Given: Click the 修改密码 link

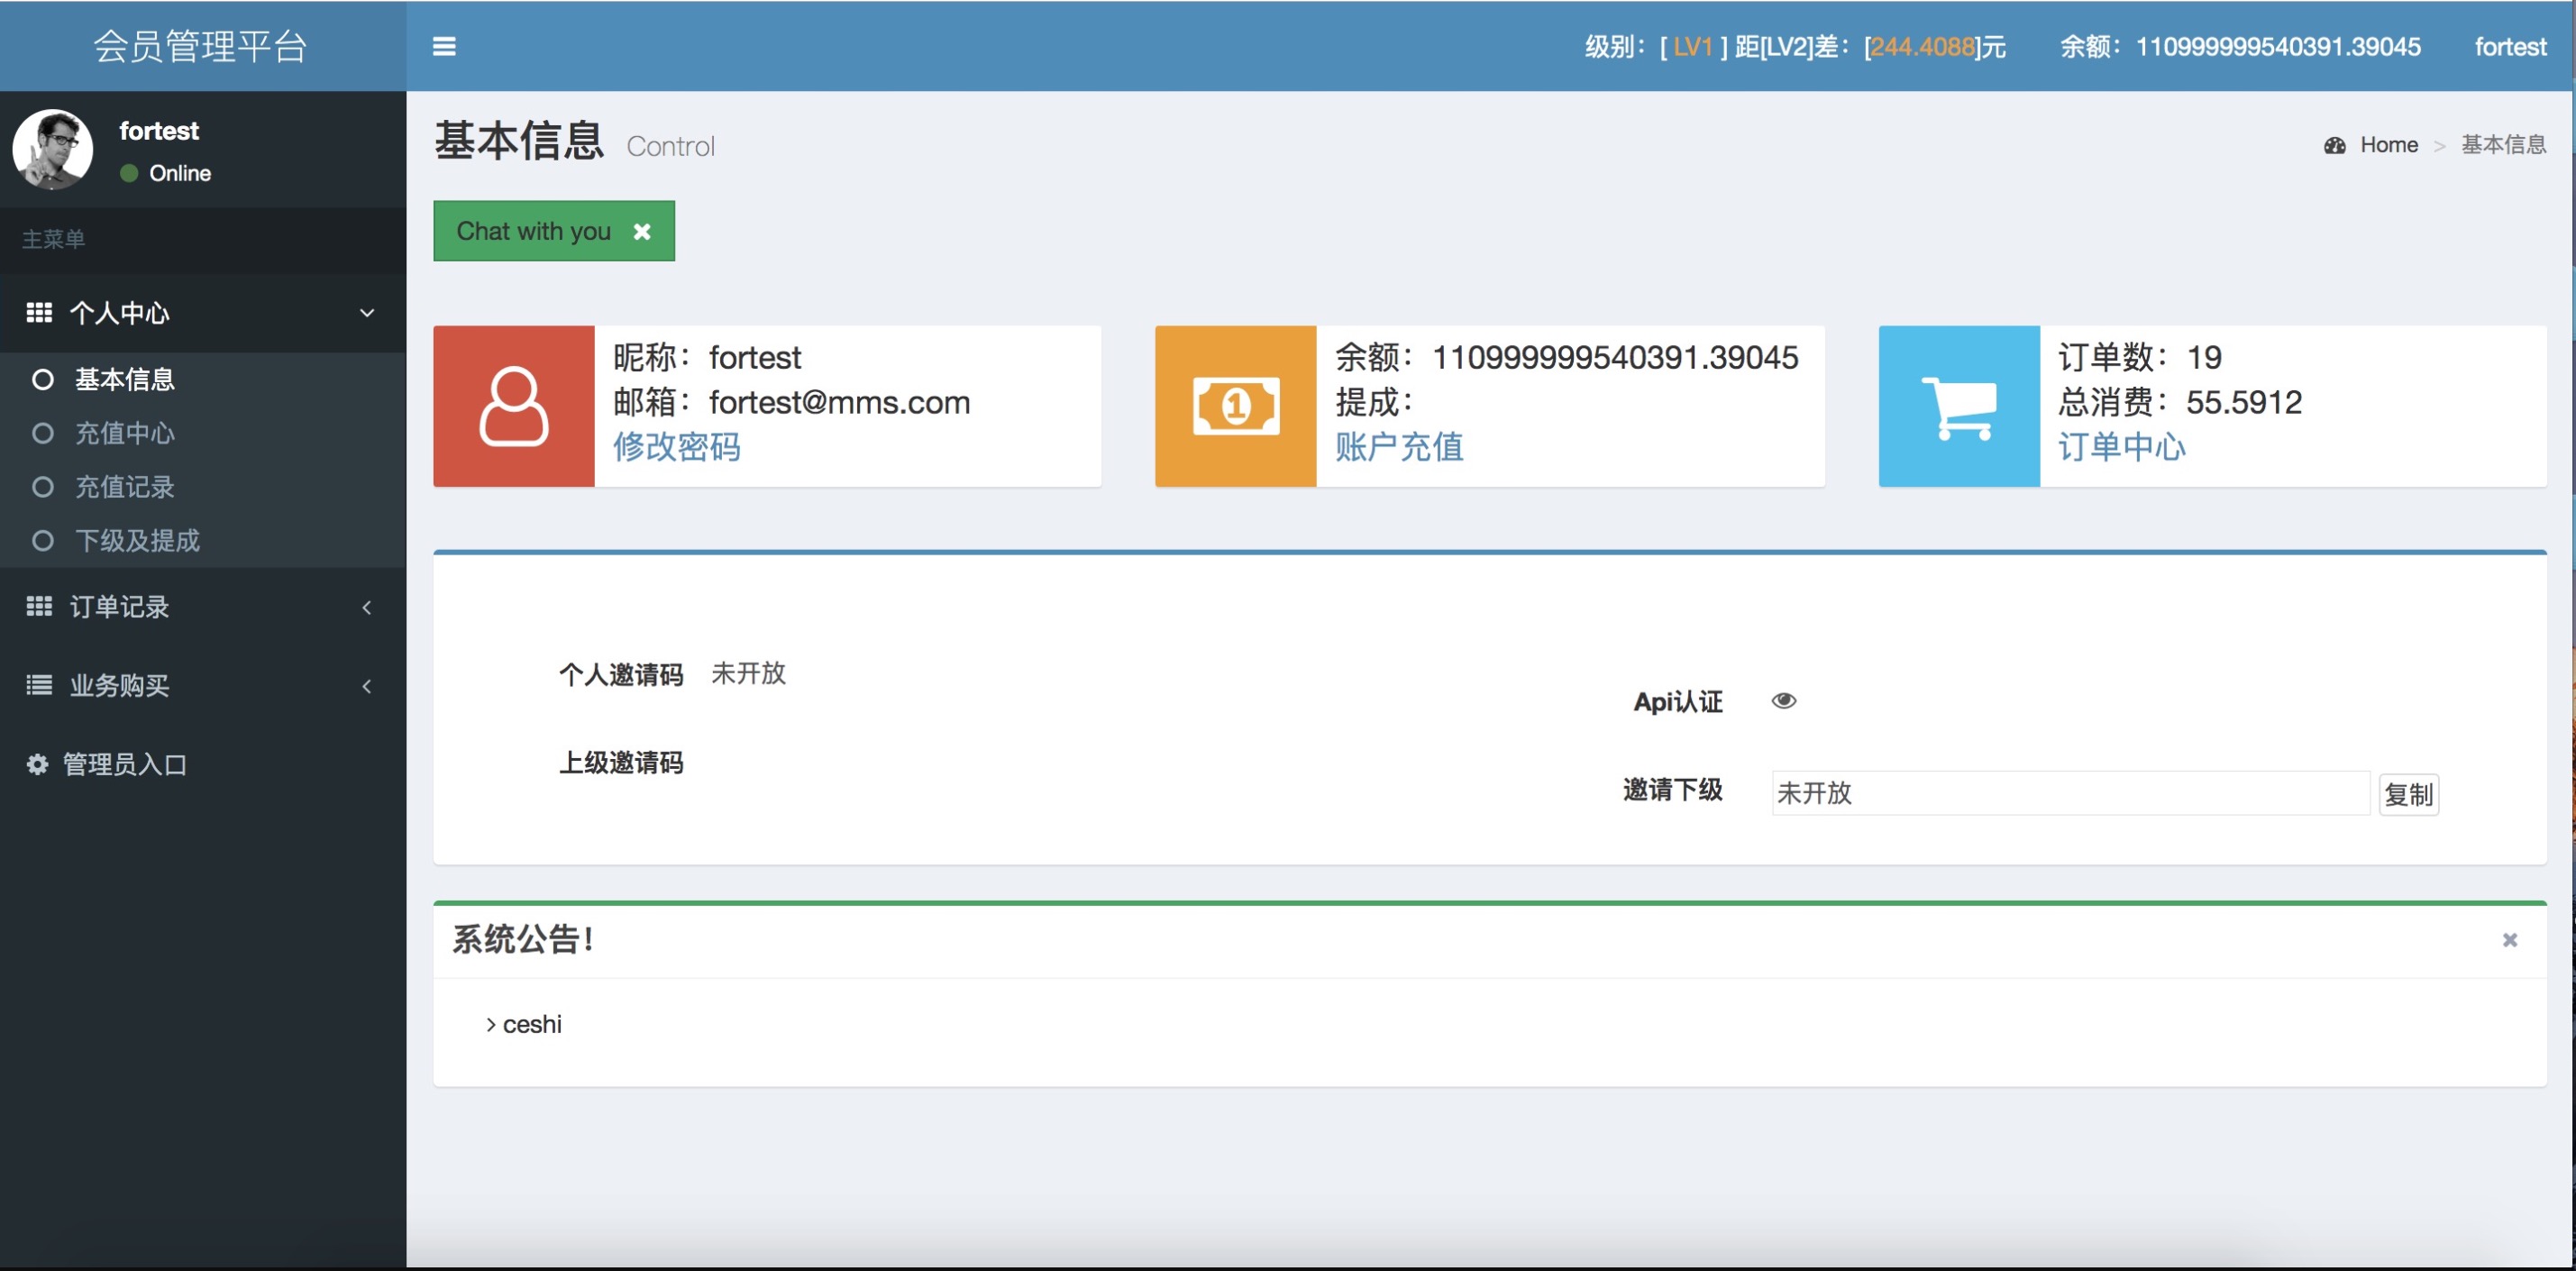Looking at the screenshot, I should [x=677, y=447].
